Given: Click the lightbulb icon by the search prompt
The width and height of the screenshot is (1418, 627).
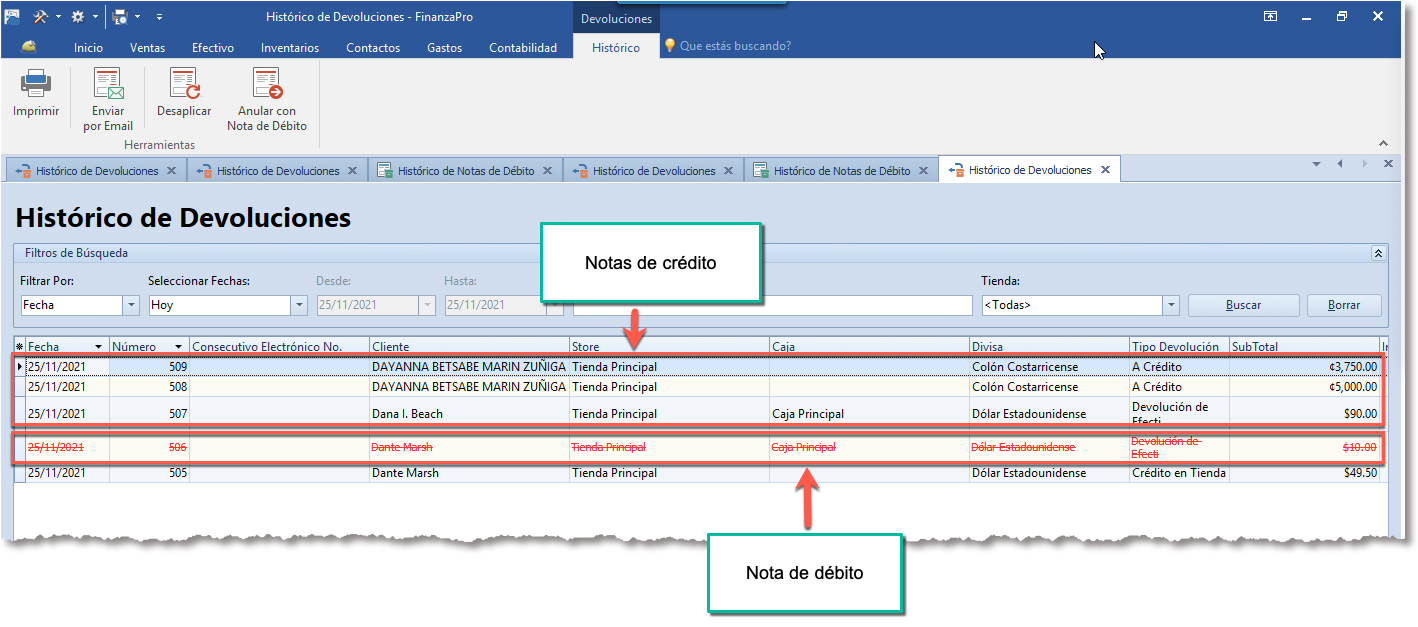Looking at the screenshot, I should pyautogui.click(x=670, y=46).
